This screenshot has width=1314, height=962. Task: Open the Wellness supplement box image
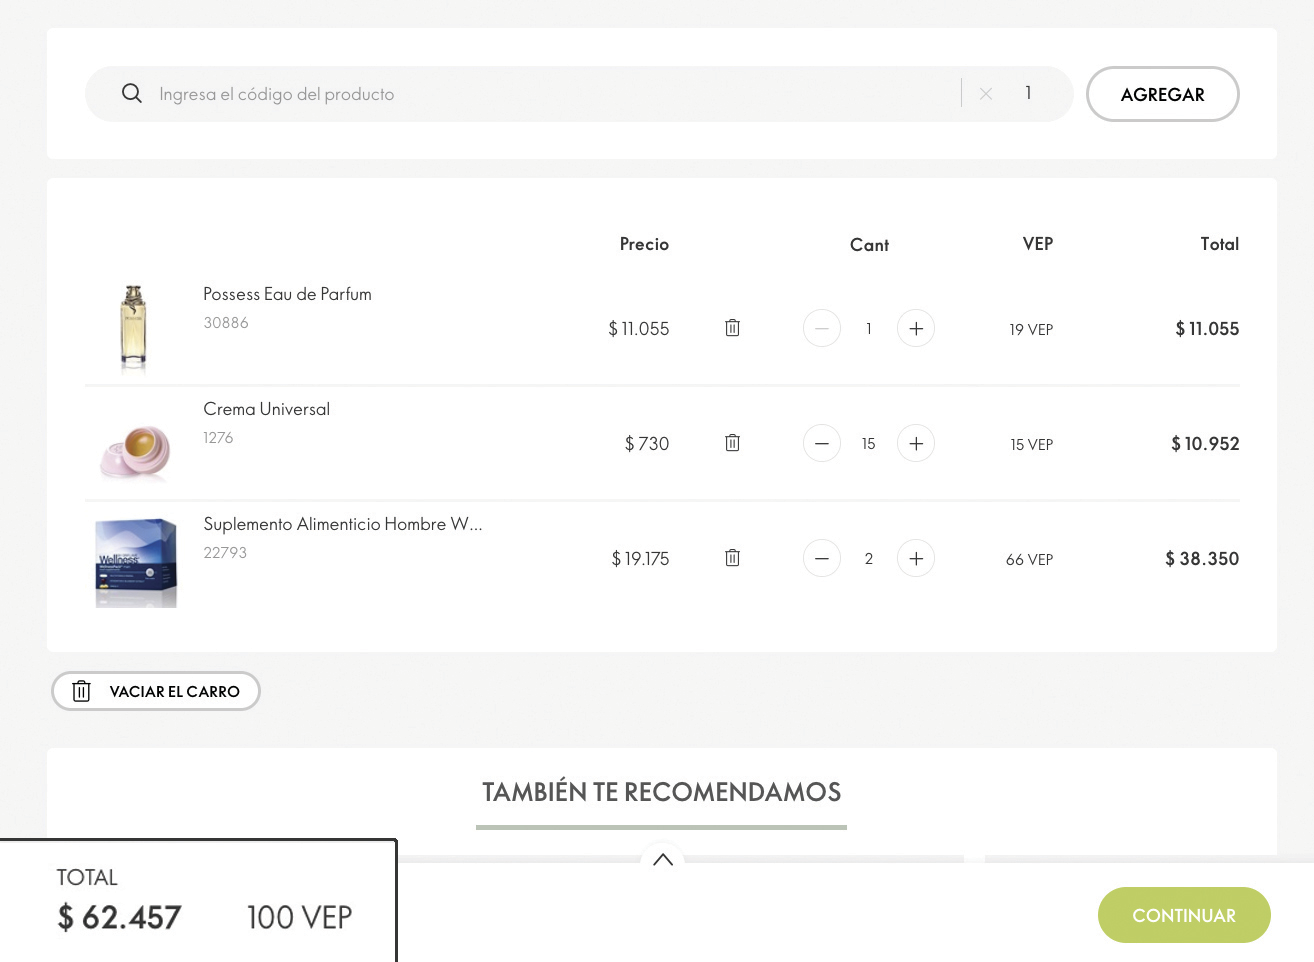(136, 562)
